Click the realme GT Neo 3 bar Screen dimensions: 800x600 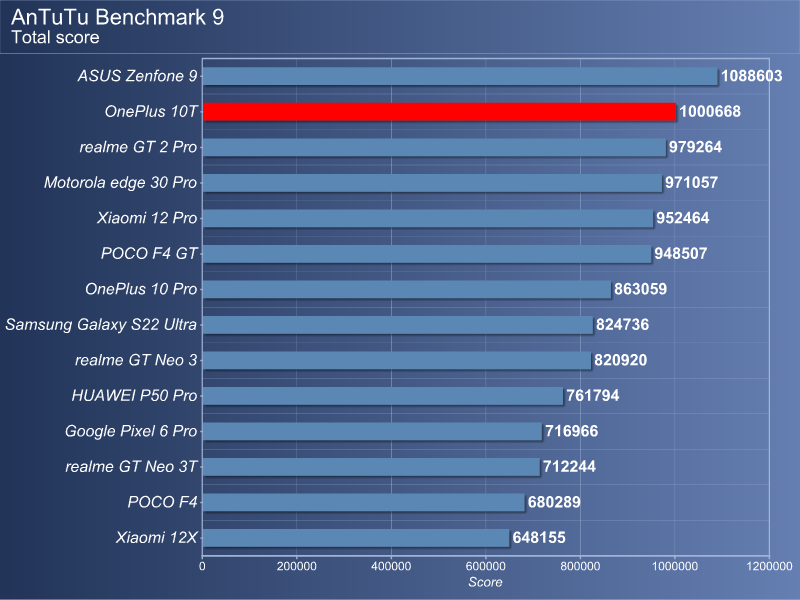coord(397,360)
